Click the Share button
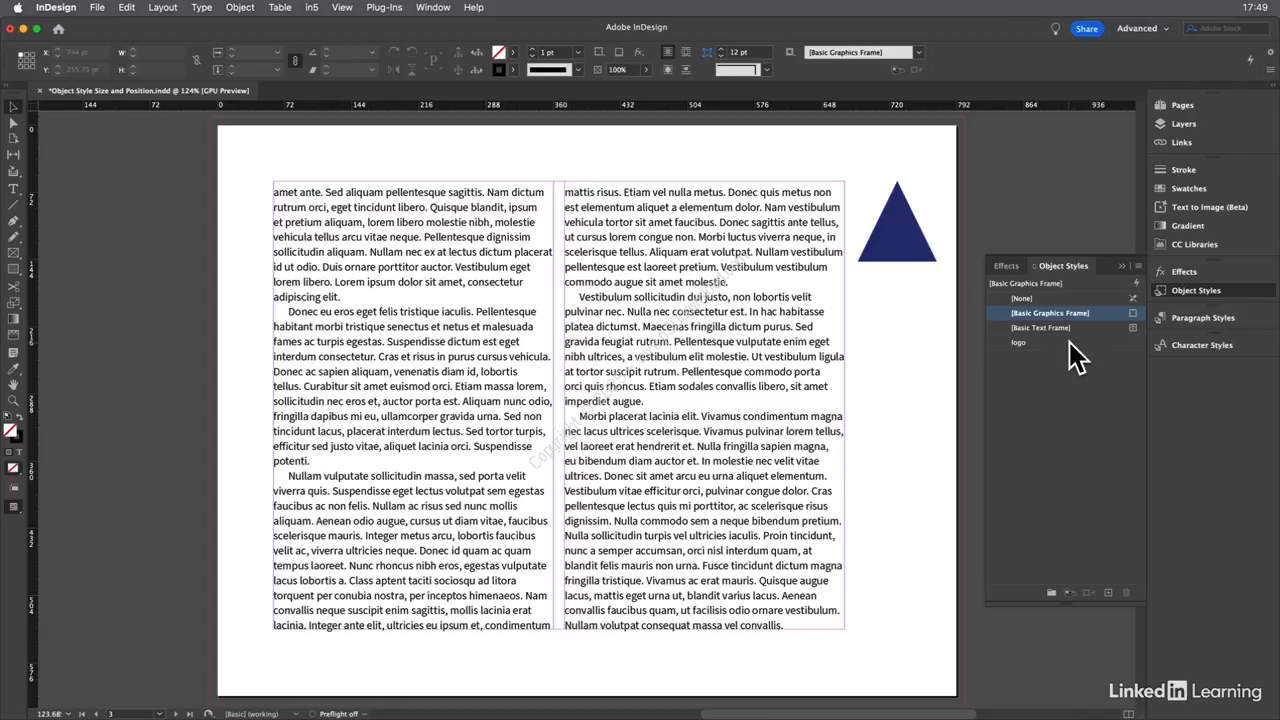 (1086, 29)
